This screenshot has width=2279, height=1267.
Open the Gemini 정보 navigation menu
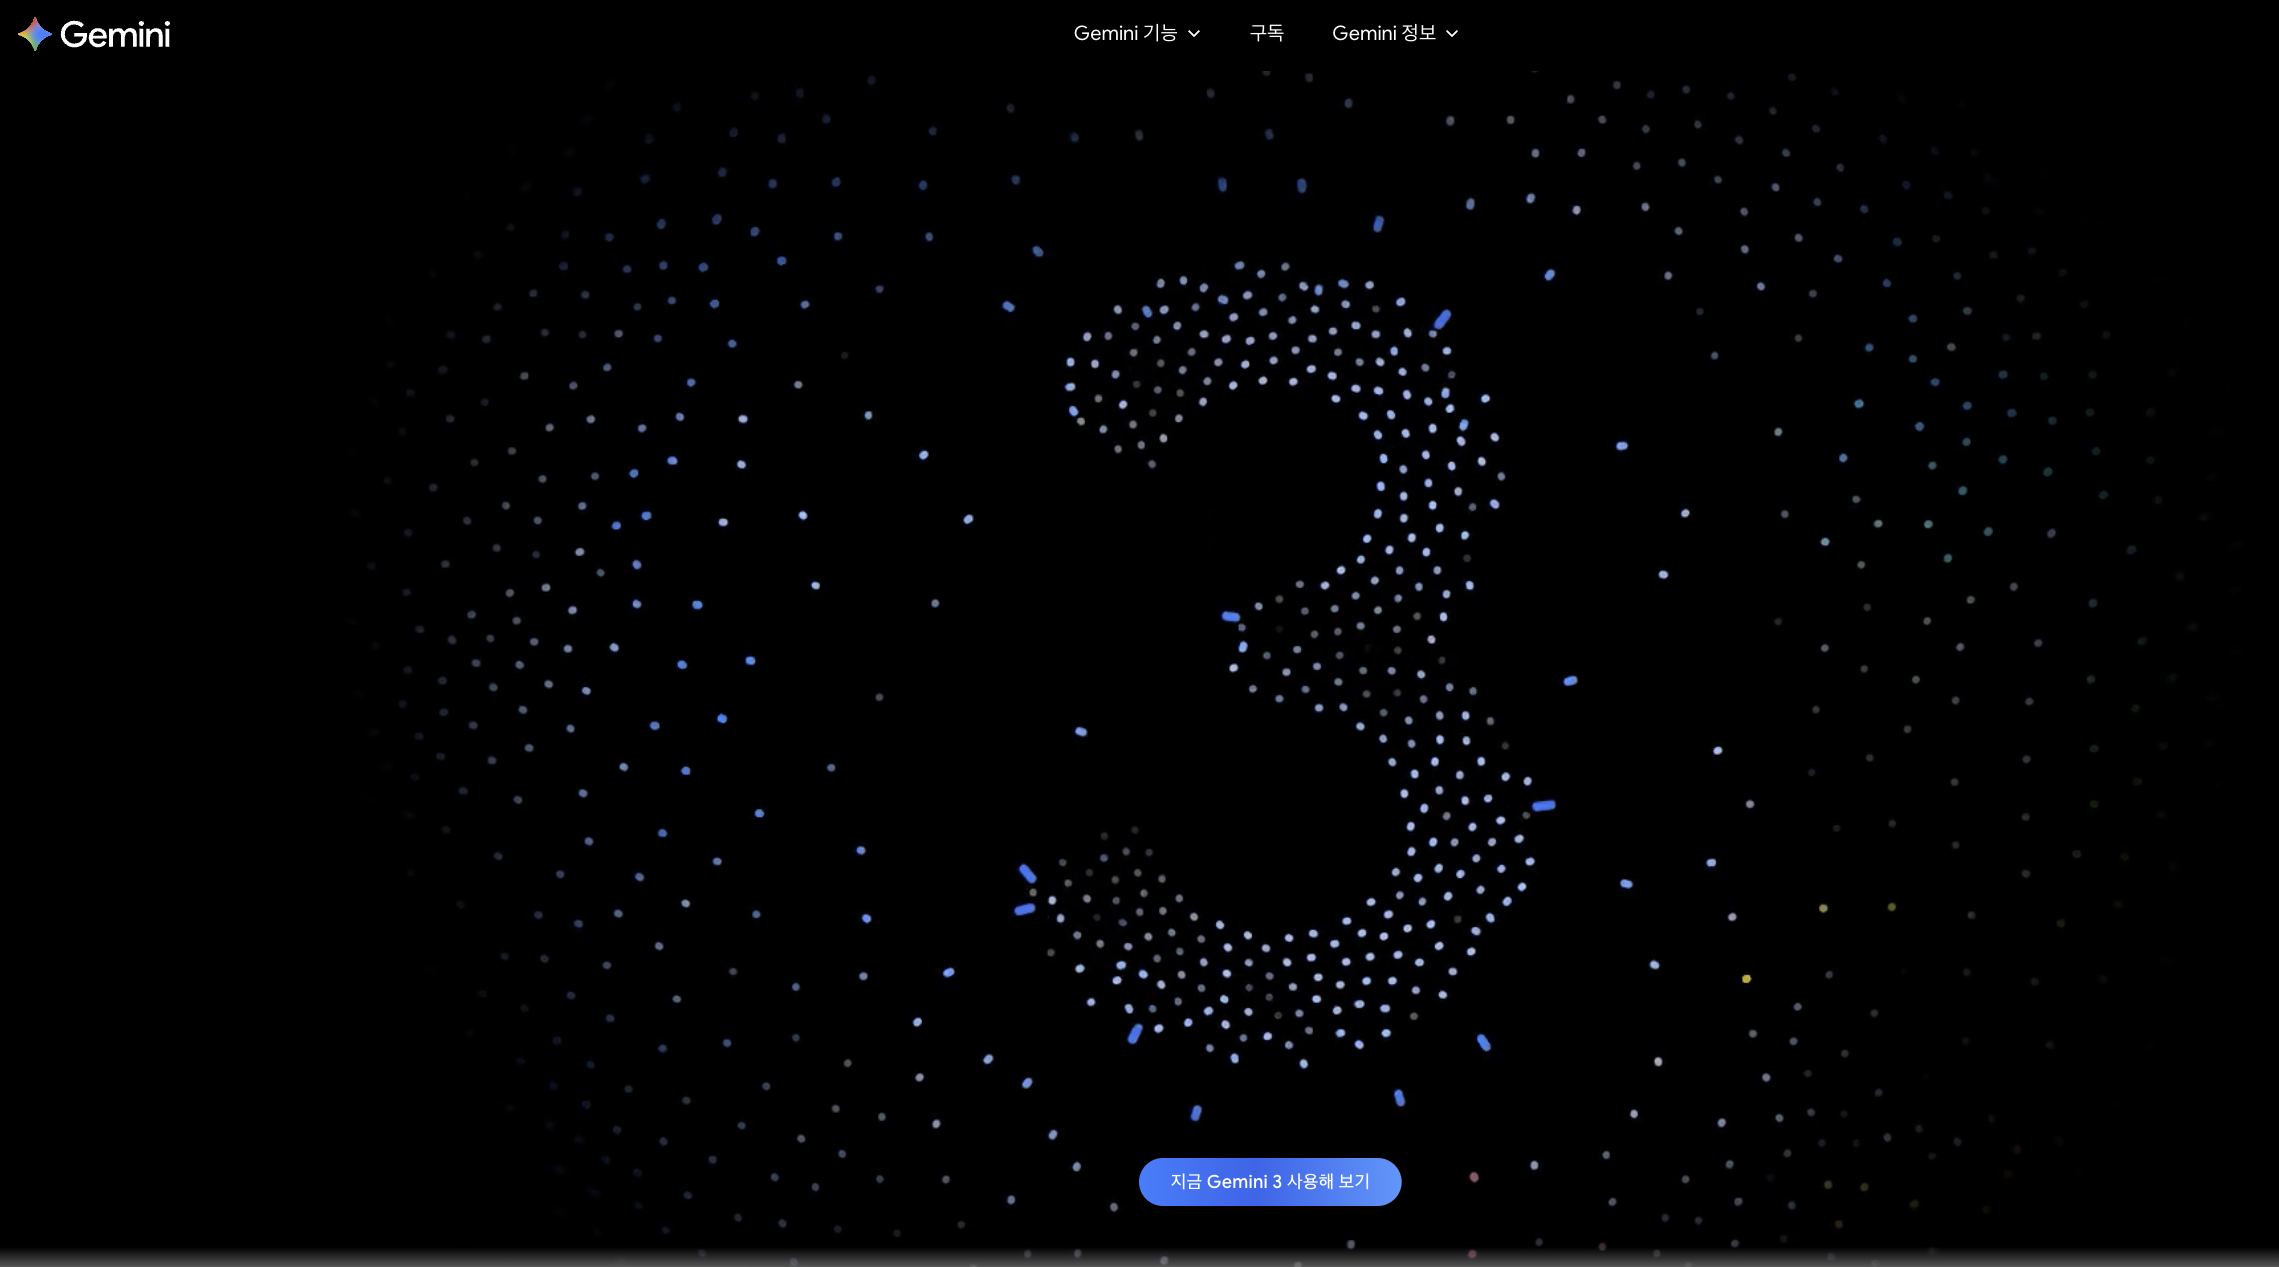1383,33
